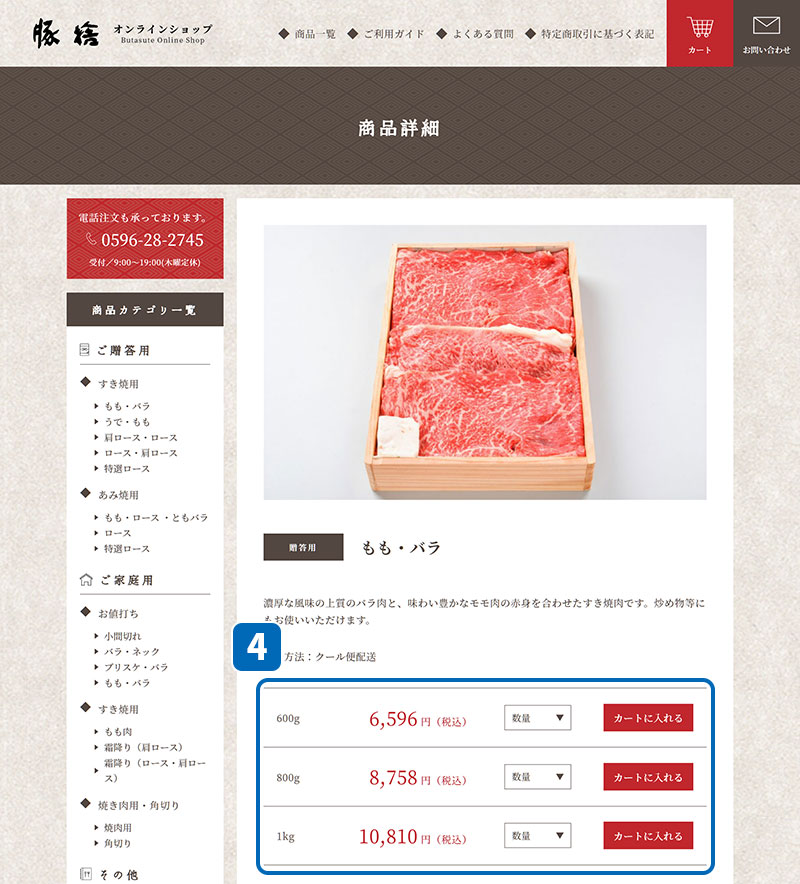Click the diamond bullet beside あみ焼用
The height and width of the screenshot is (884, 800).
pos(86,493)
